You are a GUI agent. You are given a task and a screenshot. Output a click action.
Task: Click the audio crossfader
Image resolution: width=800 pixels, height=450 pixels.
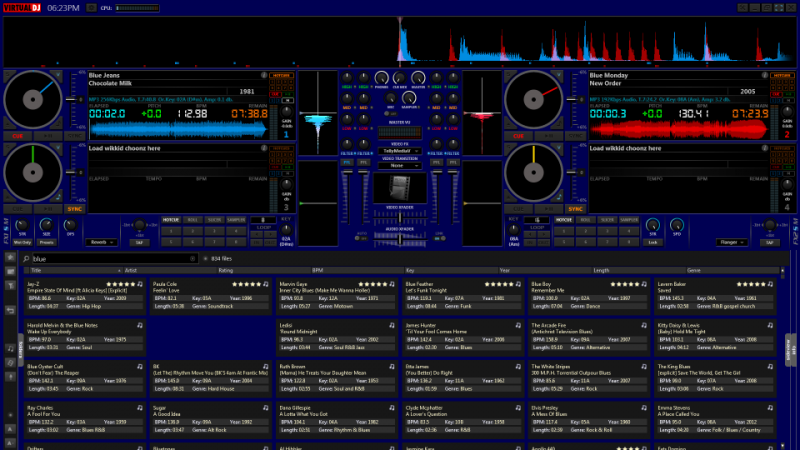[399, 238]
